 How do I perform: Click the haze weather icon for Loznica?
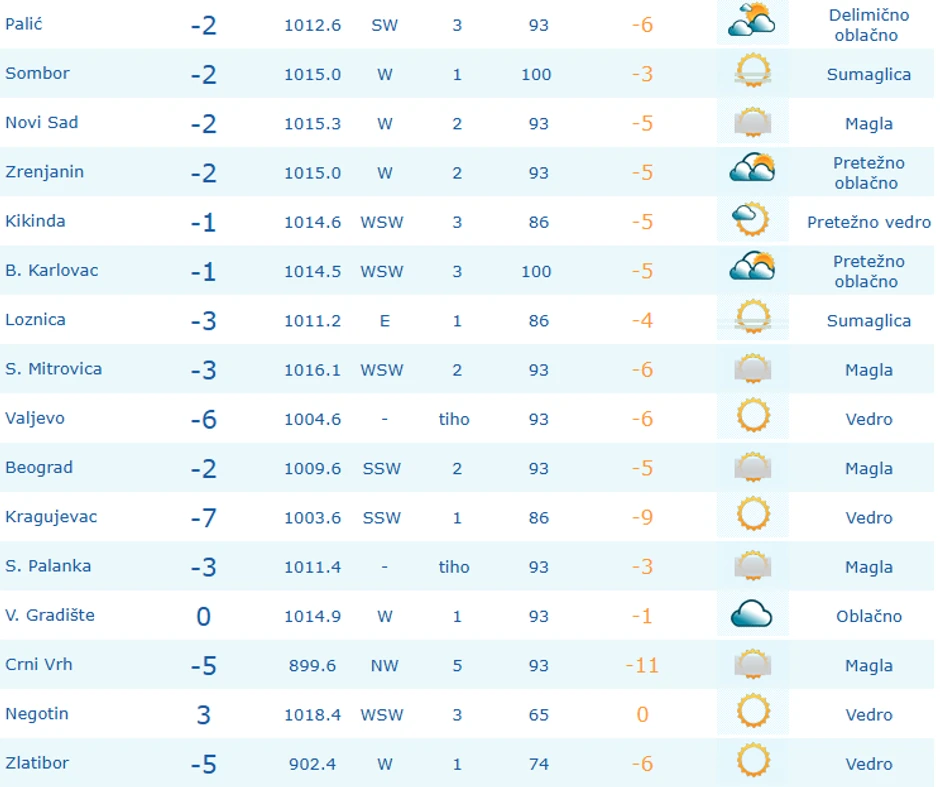click(752, 316)
